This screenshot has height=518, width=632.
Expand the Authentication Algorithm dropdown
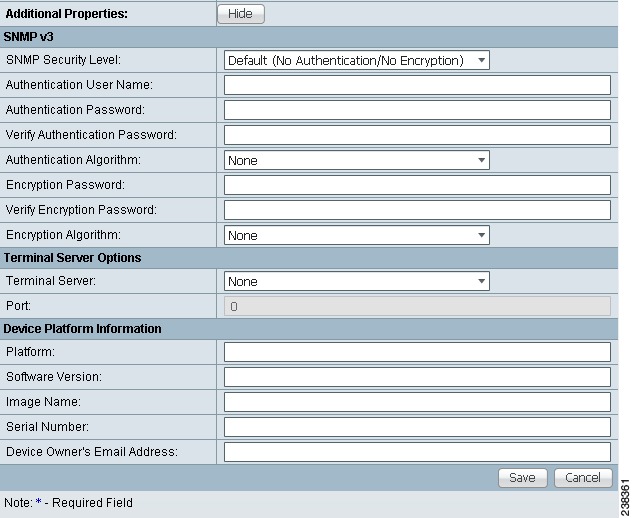[357, 160]
